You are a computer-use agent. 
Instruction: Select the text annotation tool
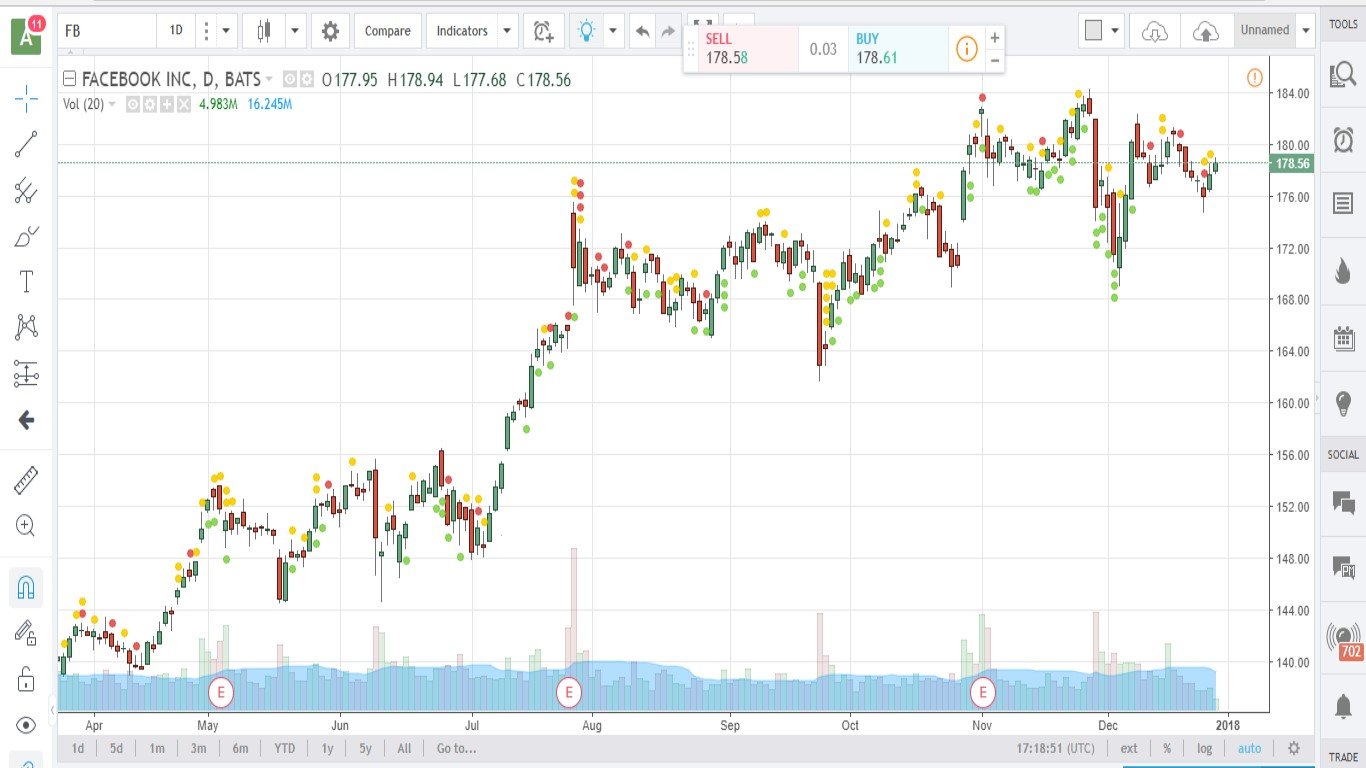point(27,282)
